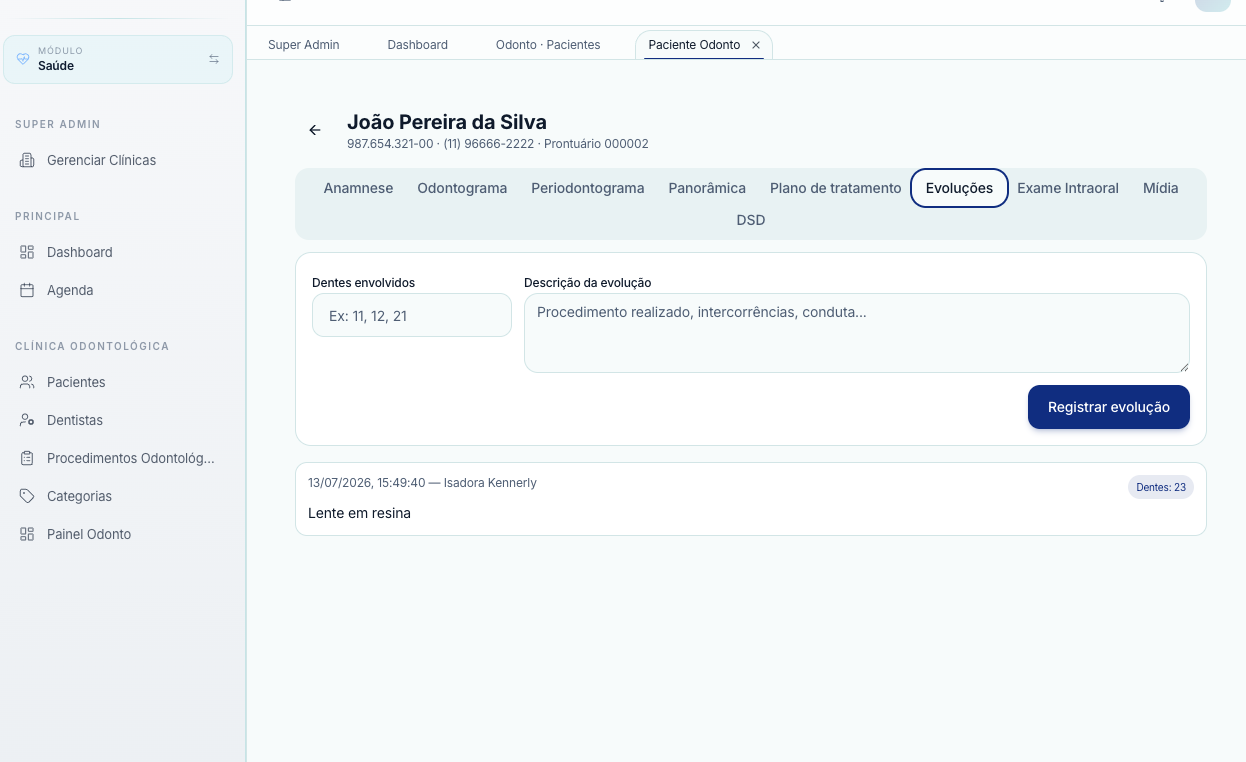Open the Saúde module switcher
1246x762 pixels.
(118, 59)
